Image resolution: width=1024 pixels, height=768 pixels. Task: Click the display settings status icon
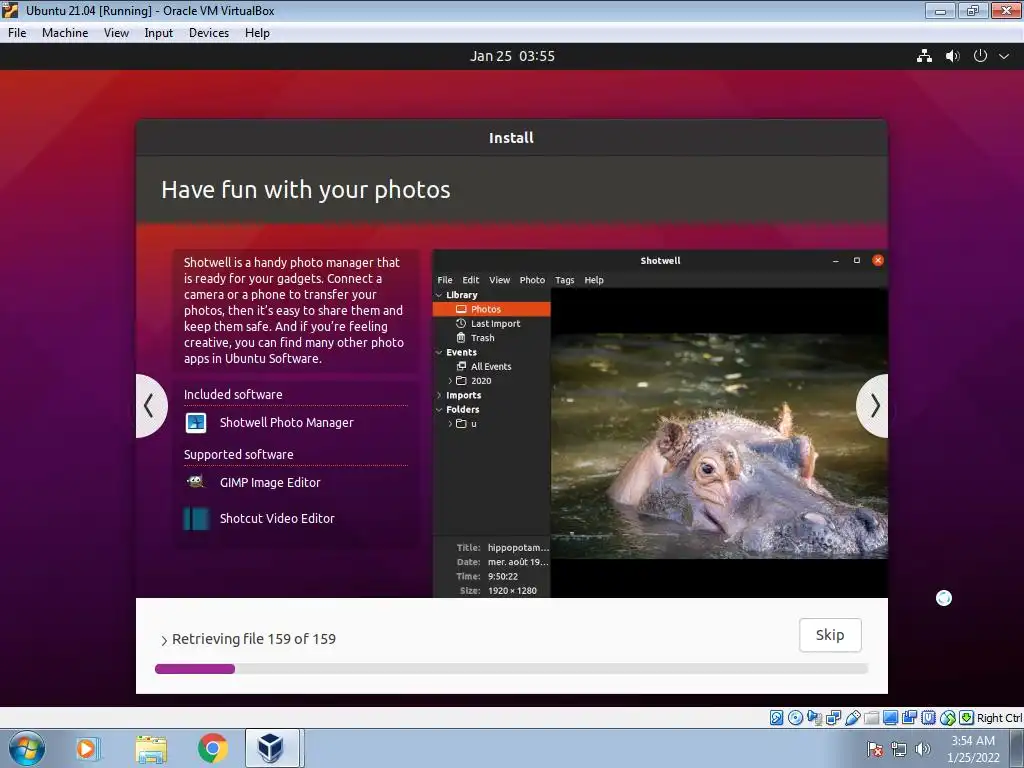coord(891,718)
